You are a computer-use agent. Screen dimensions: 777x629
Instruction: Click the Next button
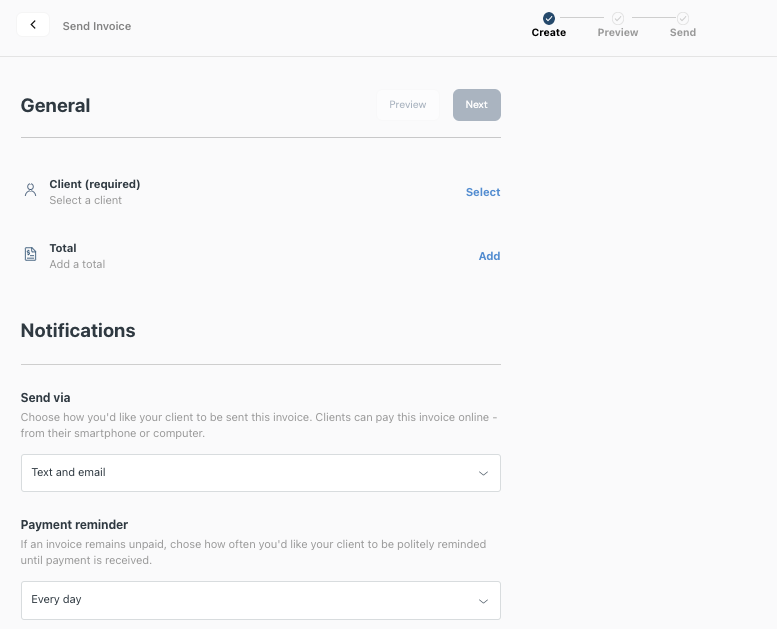tap(477, 105)
